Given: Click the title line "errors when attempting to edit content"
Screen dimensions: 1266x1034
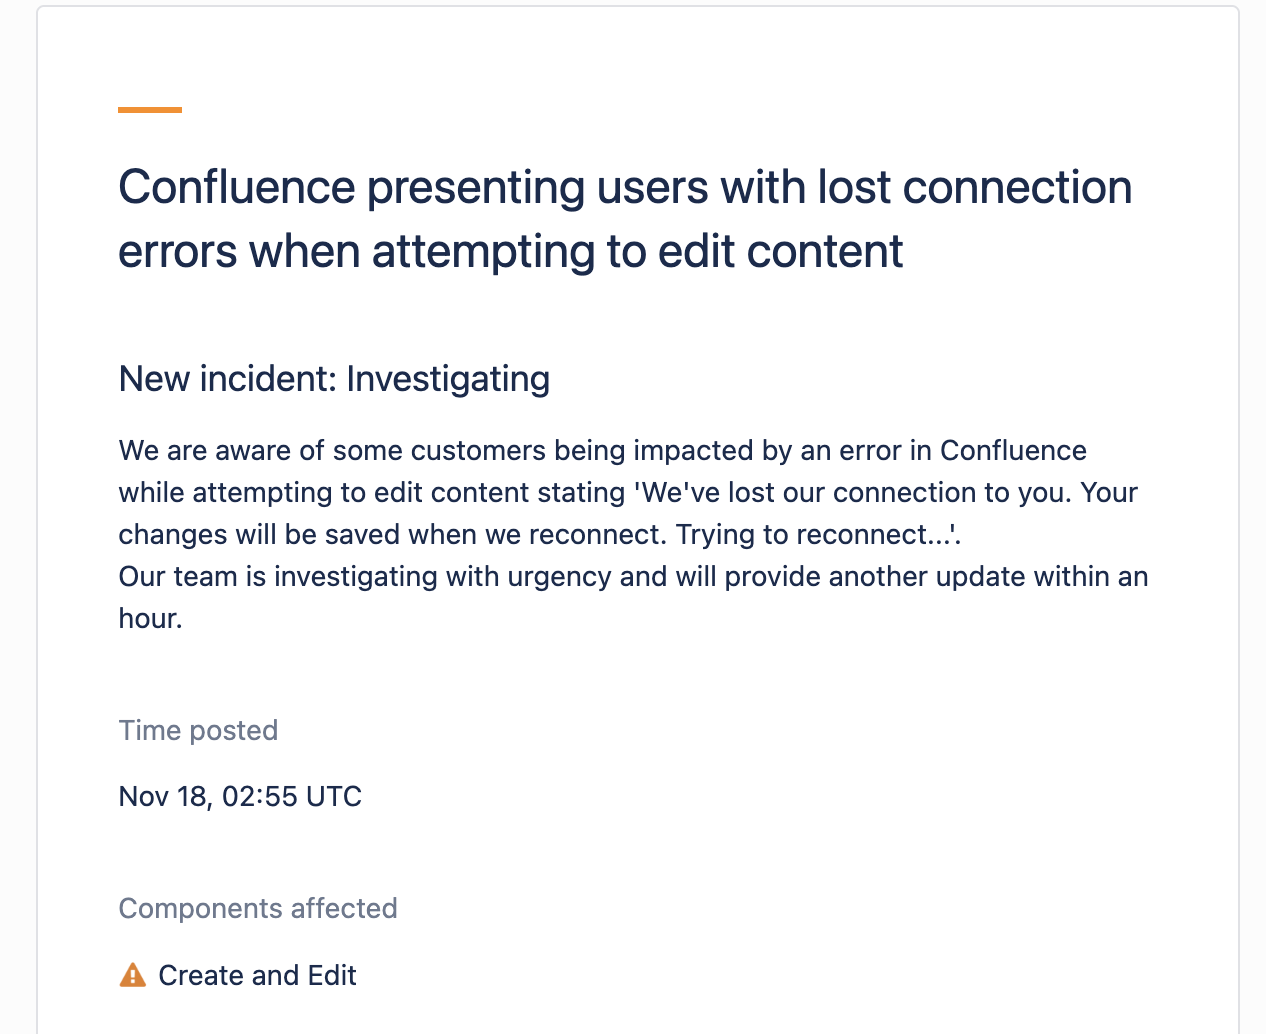Looking at the screenshot, I should (510, 252).
